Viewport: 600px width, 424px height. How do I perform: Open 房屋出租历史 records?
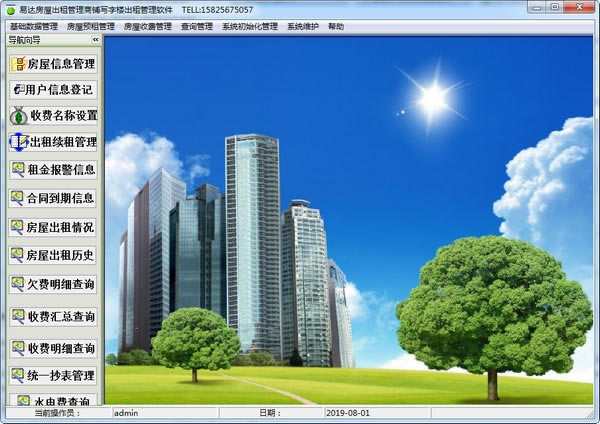53,255
